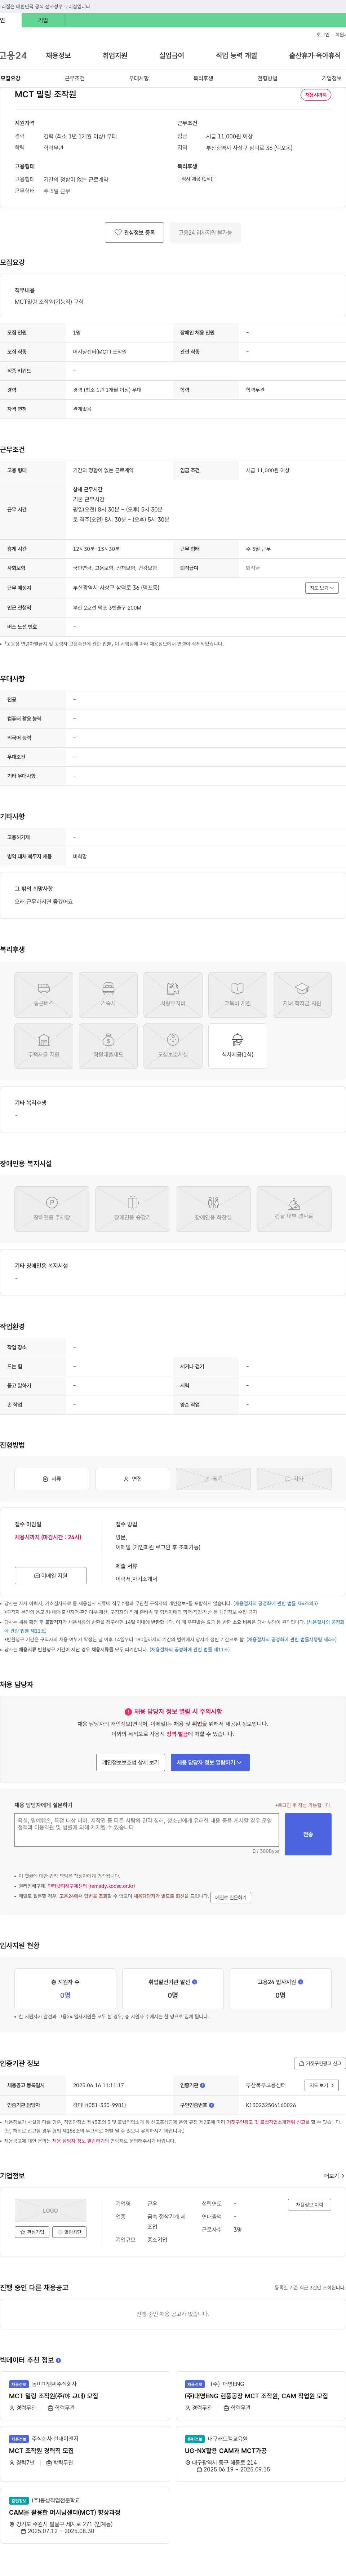Switch to the 기업 tab at top

[x=43, y=20]
